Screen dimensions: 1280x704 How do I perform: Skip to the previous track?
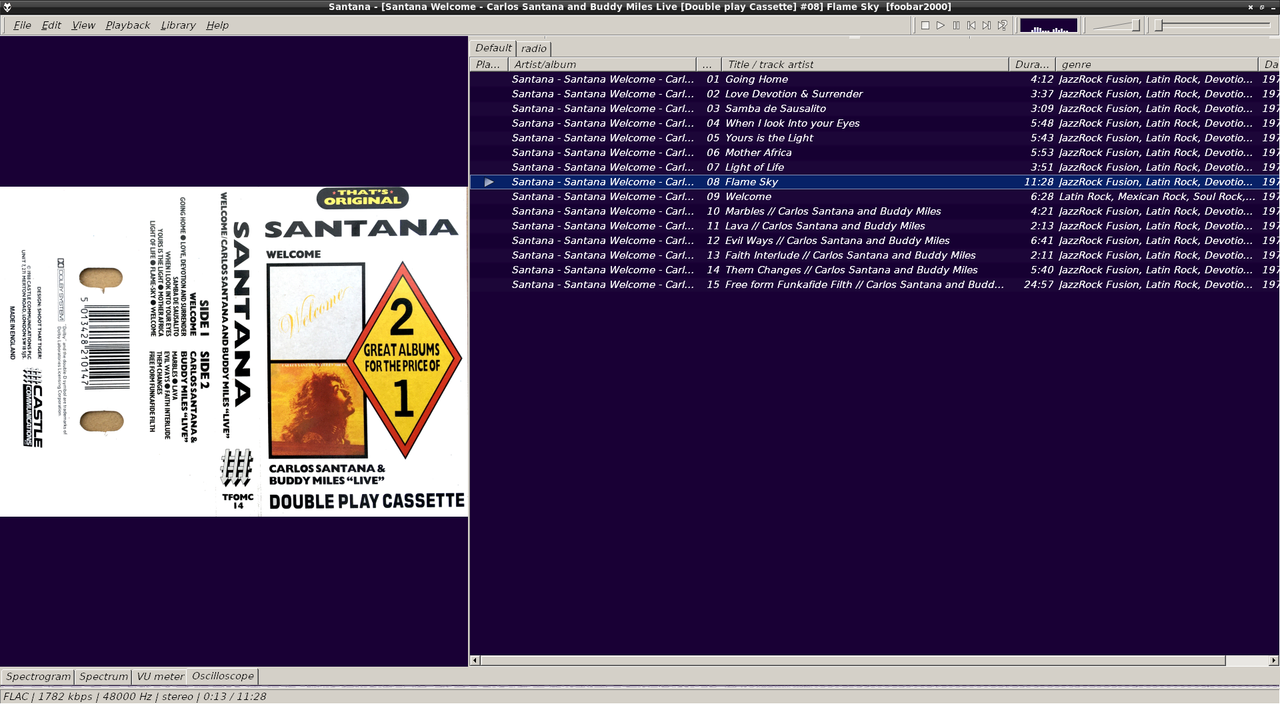[971, 25]
